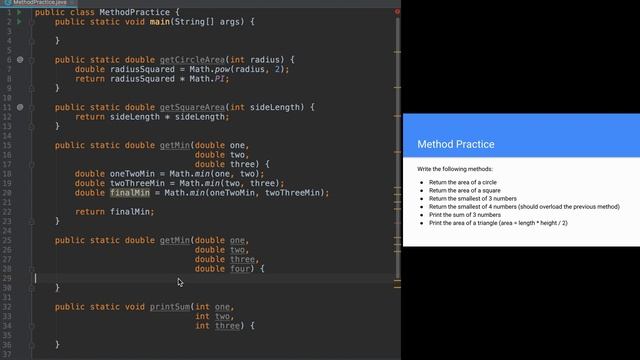The width and height of the screenshot is (640, 360).
Task: Toggle fold marker at line 28 four-parameter getMin
Action: tap(31, 269)
